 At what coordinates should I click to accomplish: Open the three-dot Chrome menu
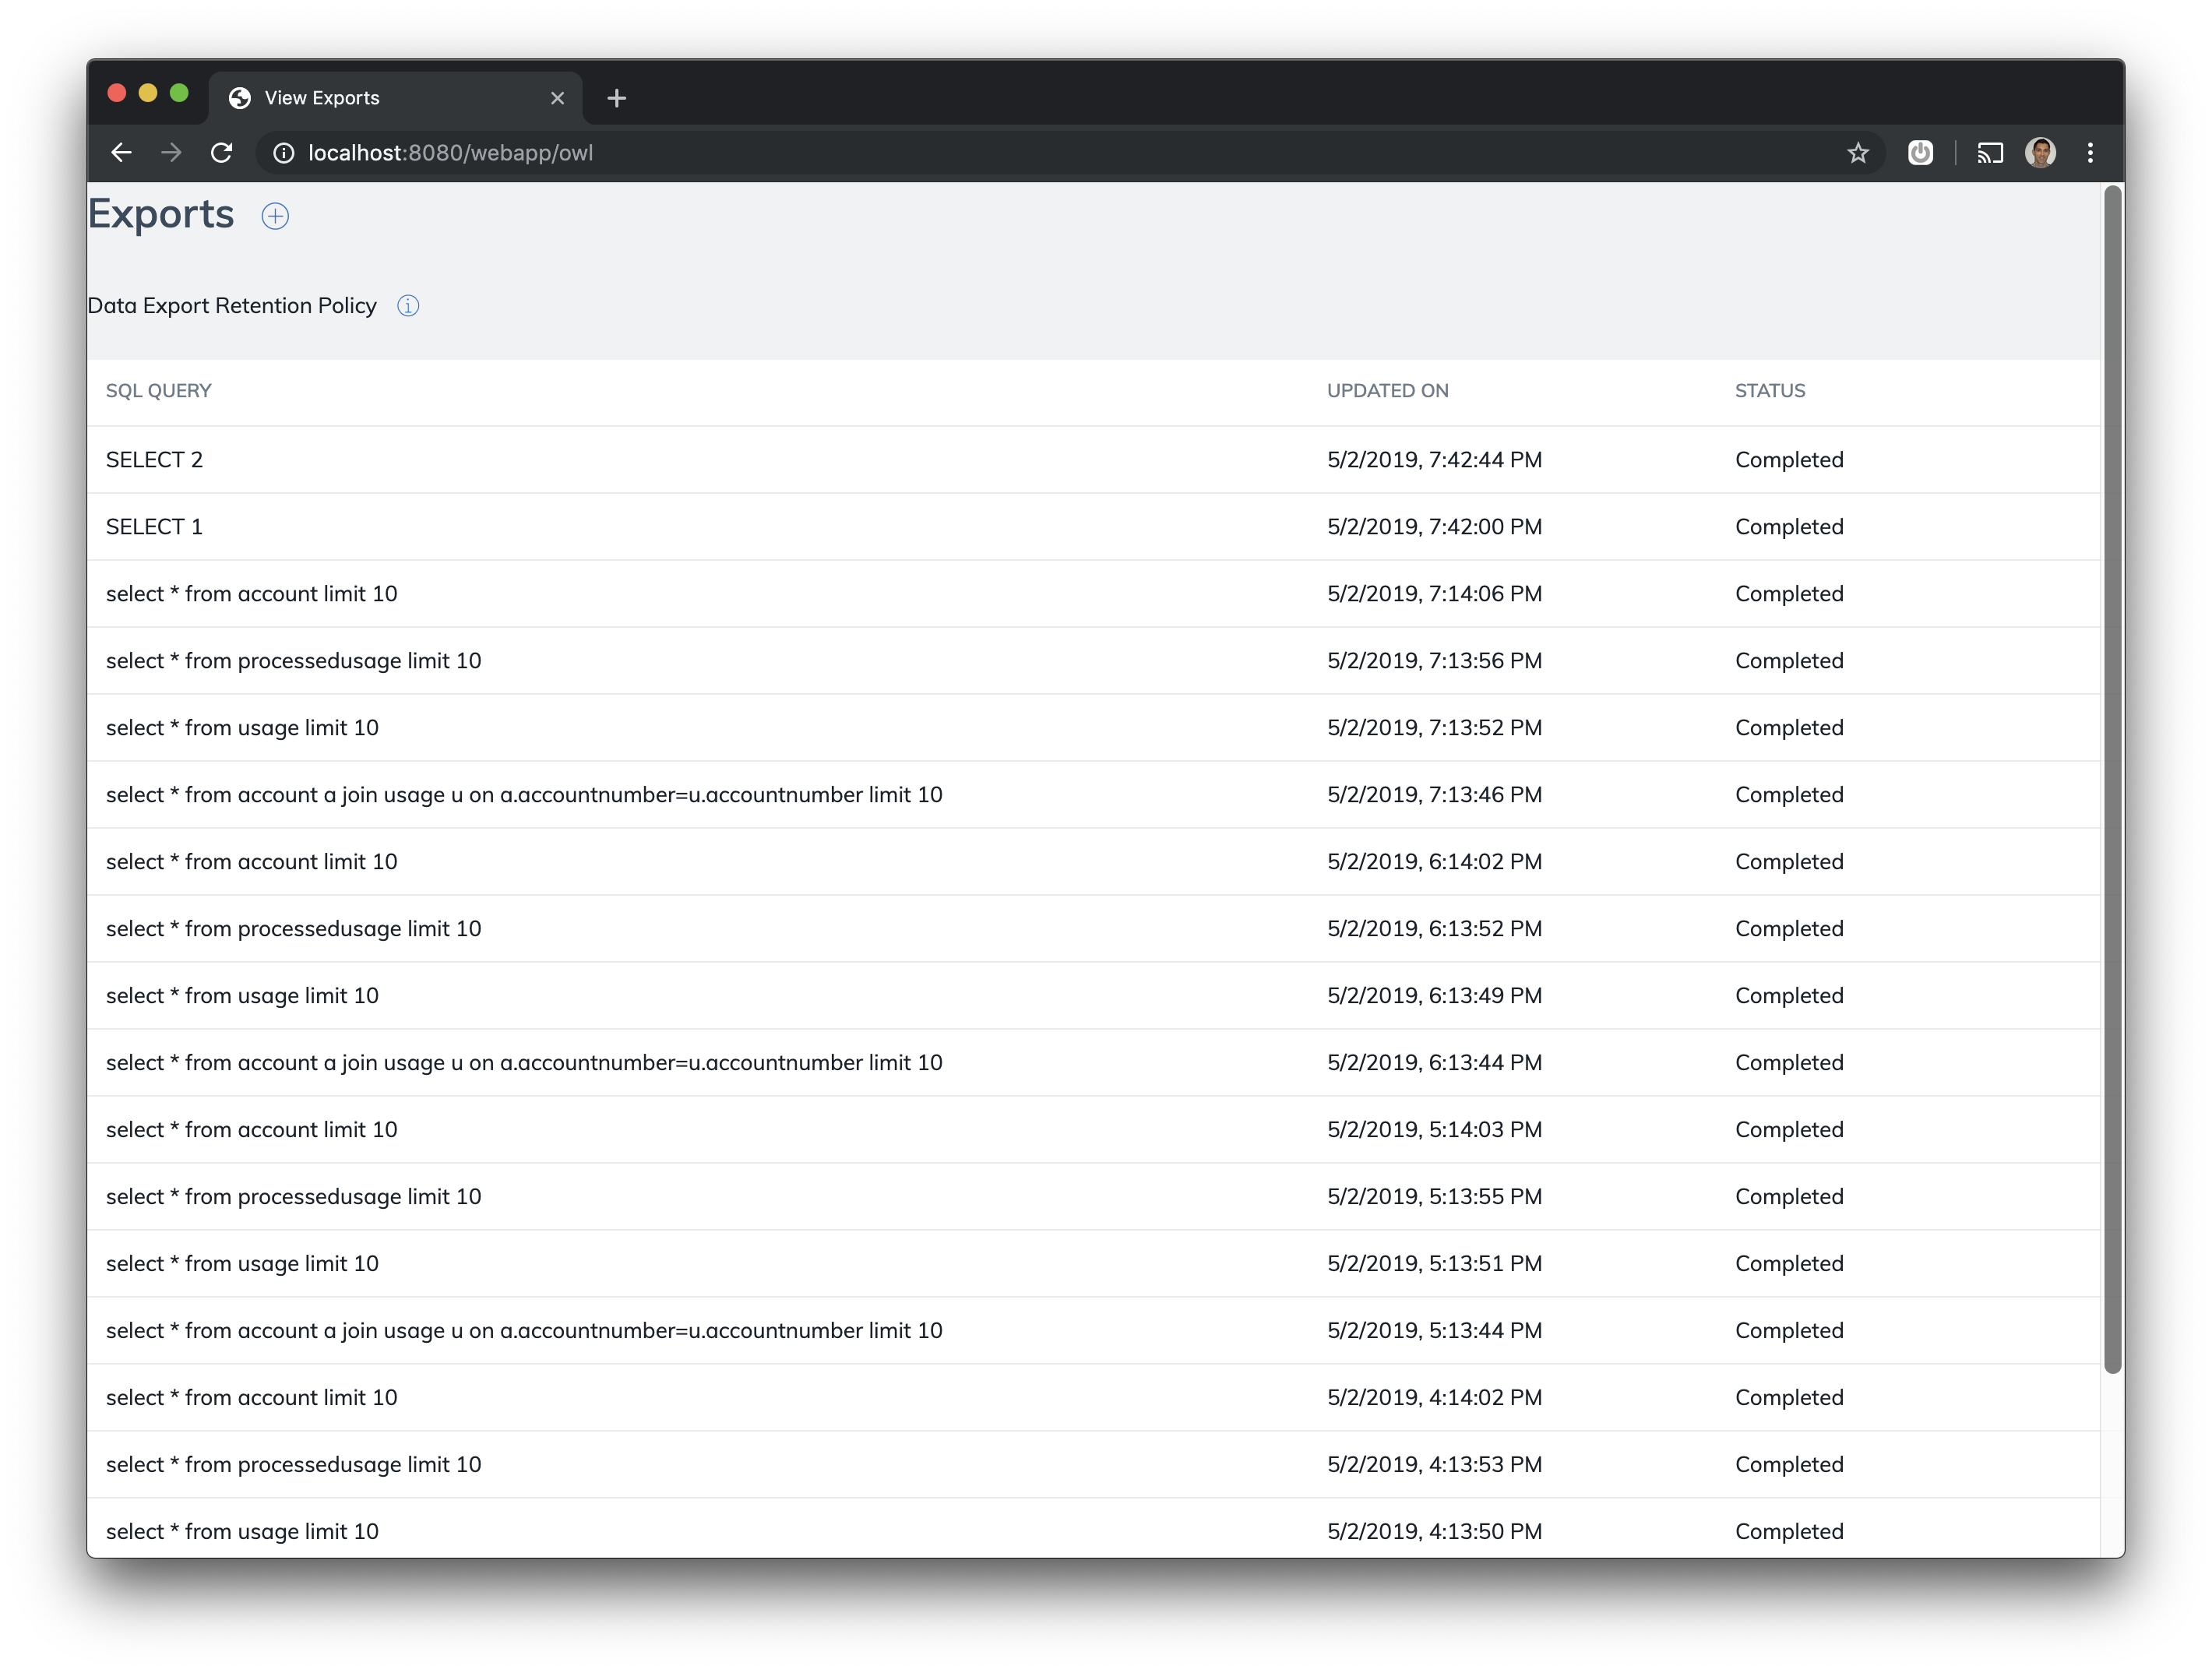(2089, 153)
